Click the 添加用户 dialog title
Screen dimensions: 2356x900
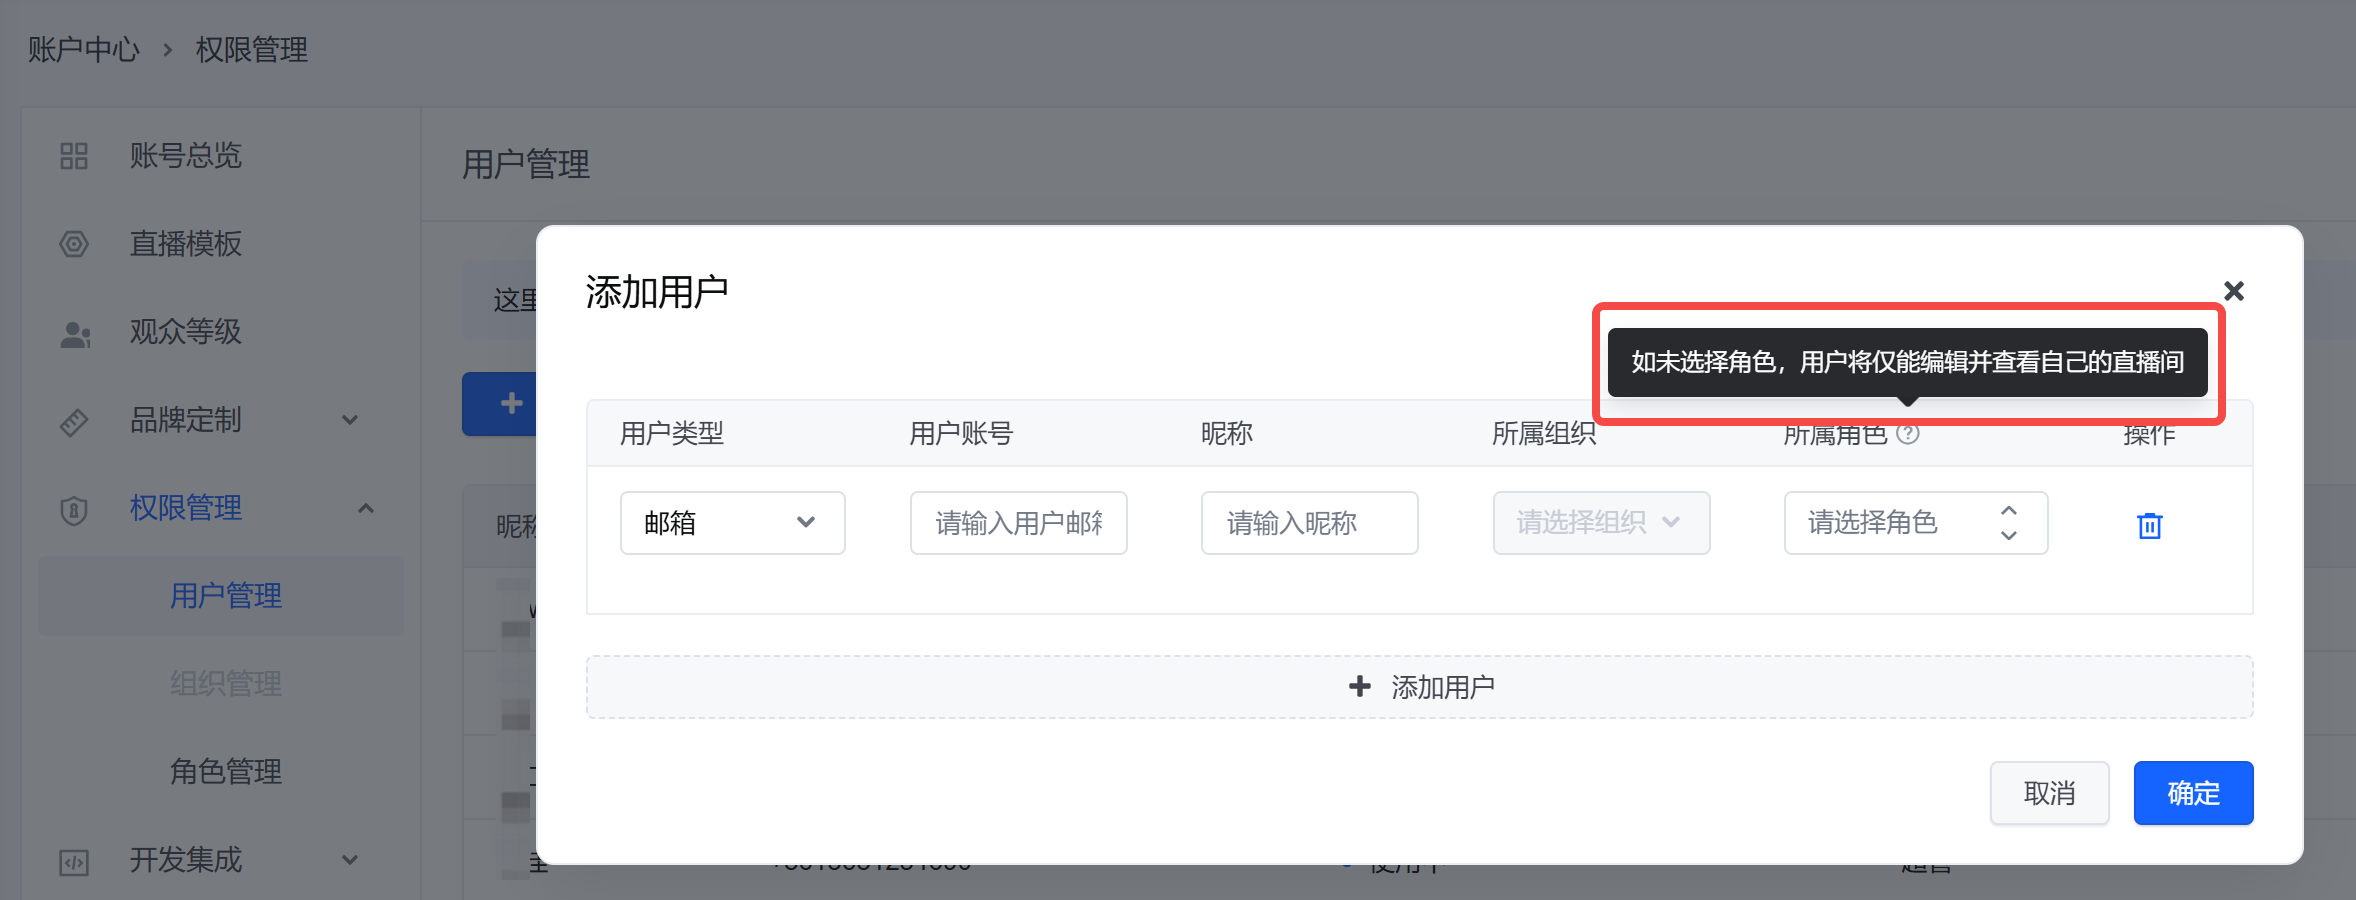click(657, 292)
